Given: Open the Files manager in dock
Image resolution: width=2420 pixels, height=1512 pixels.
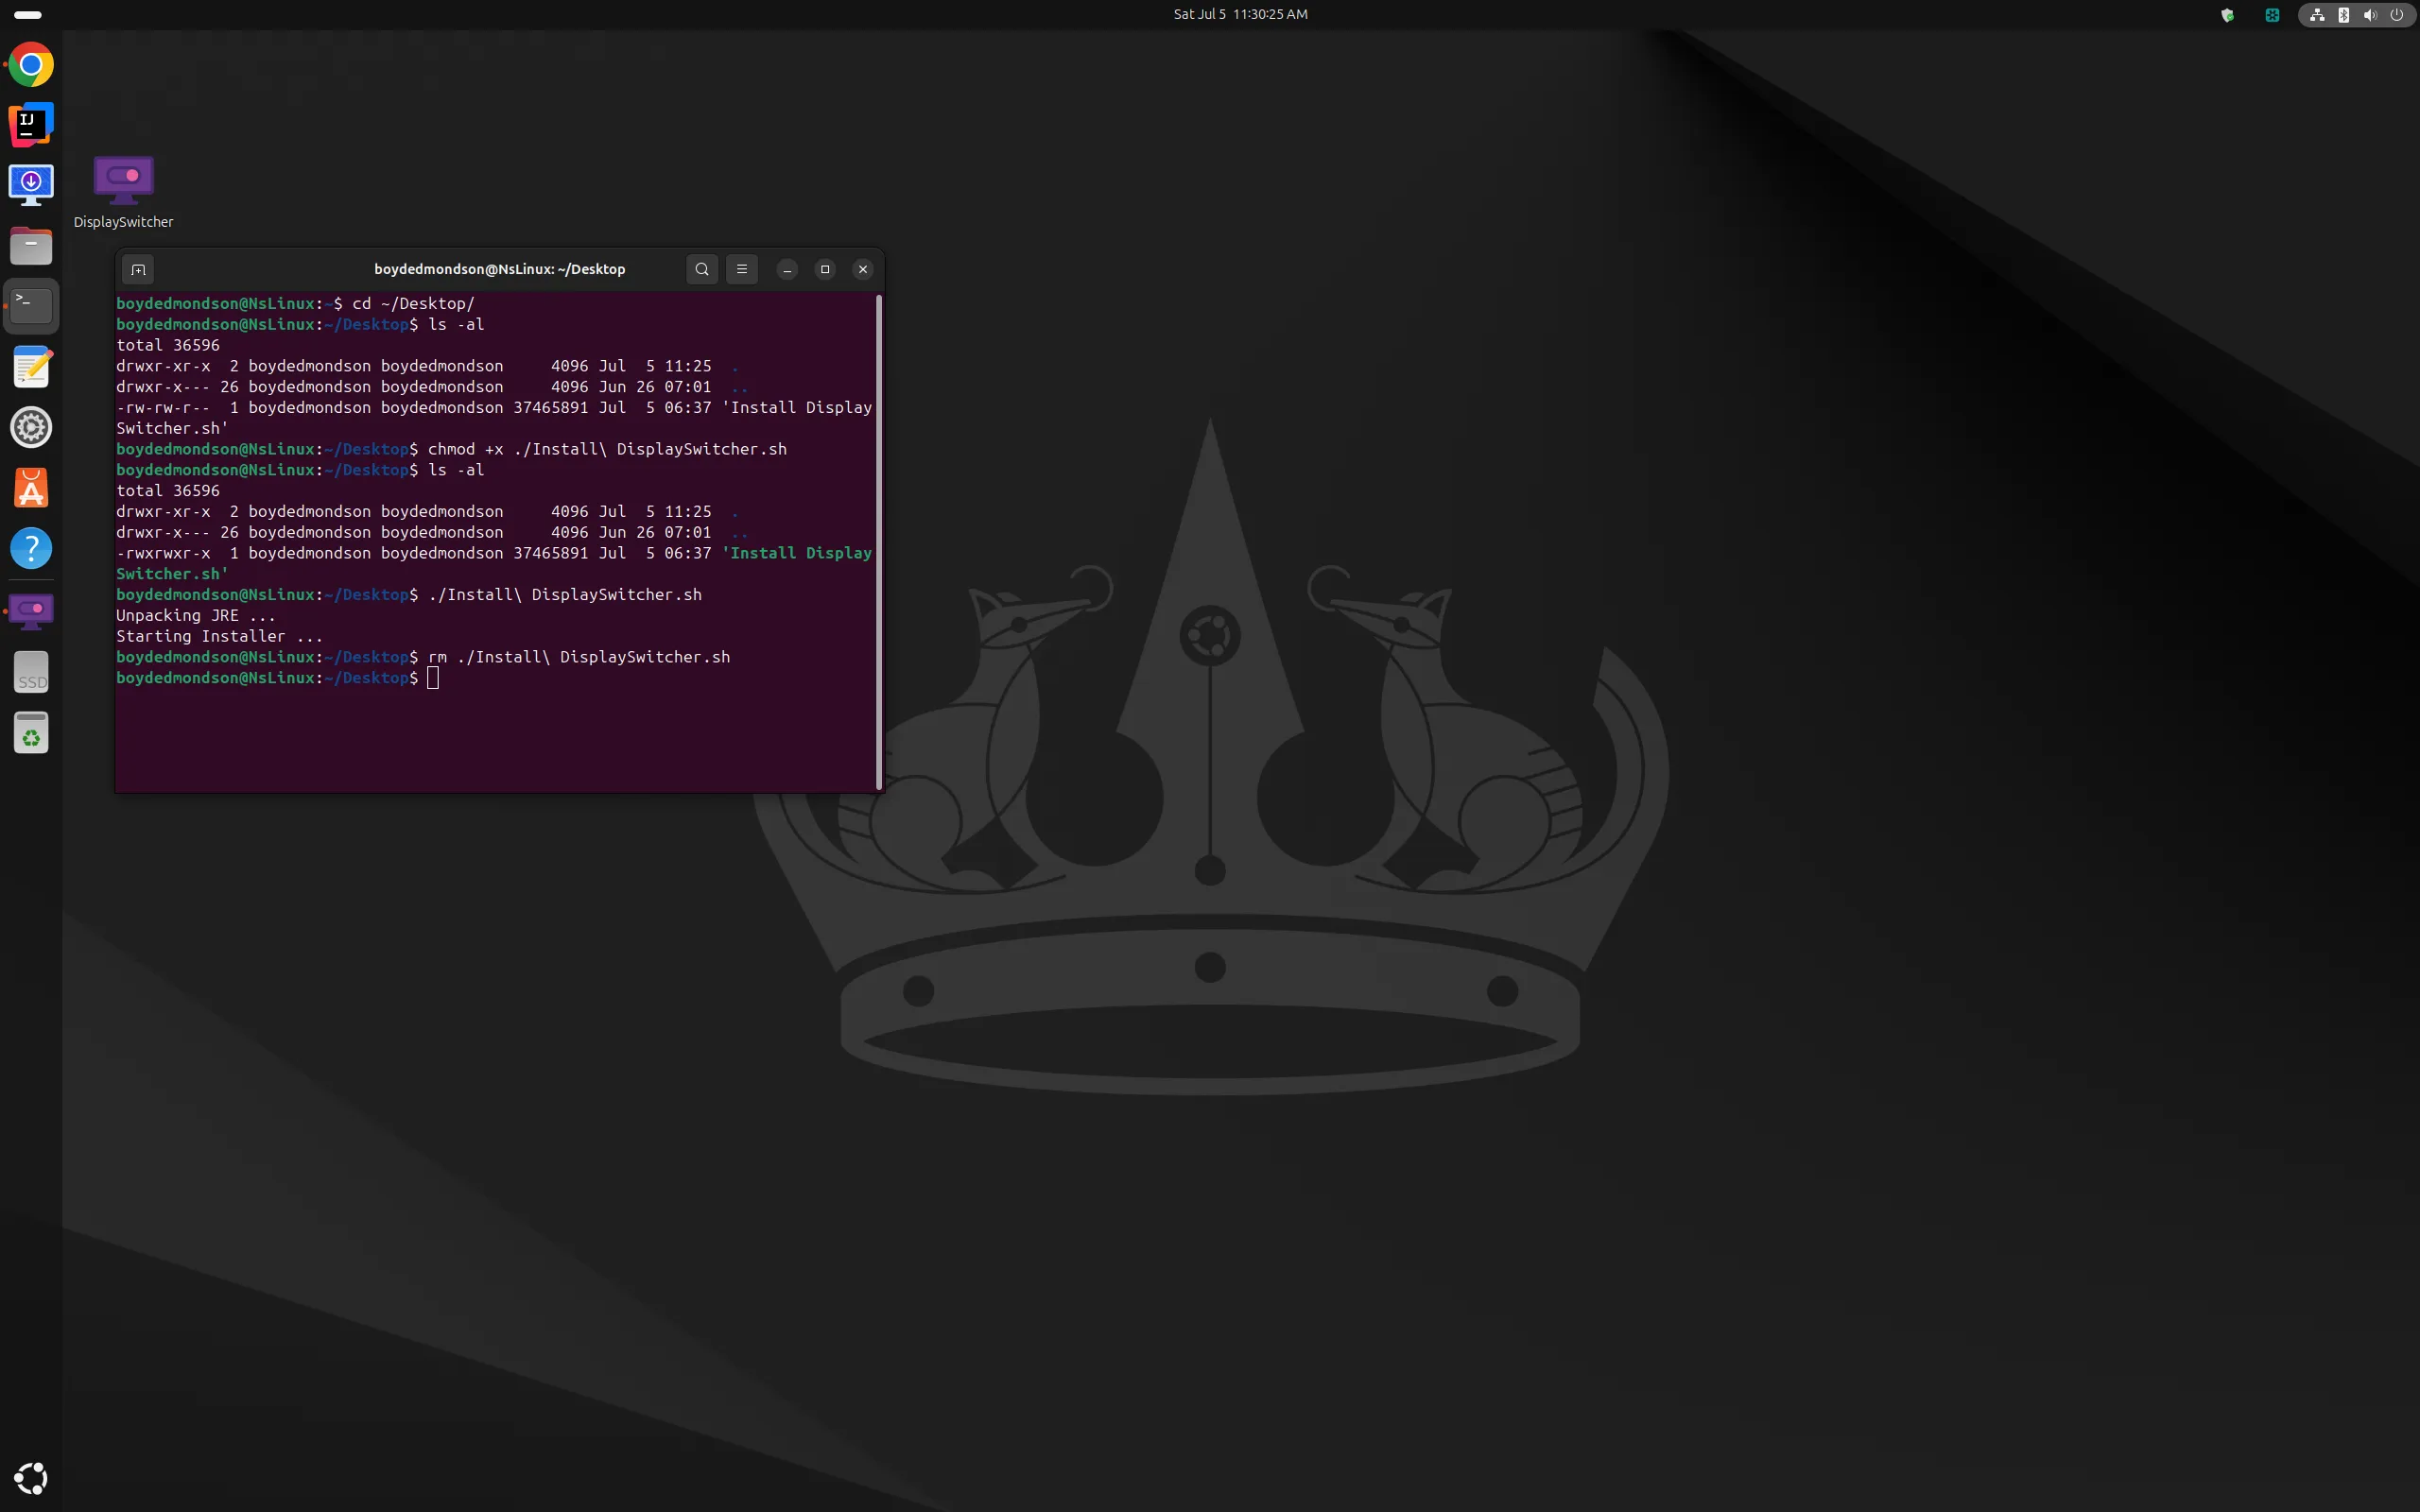Looking at the screenshot, I should (x=31, y=246).
